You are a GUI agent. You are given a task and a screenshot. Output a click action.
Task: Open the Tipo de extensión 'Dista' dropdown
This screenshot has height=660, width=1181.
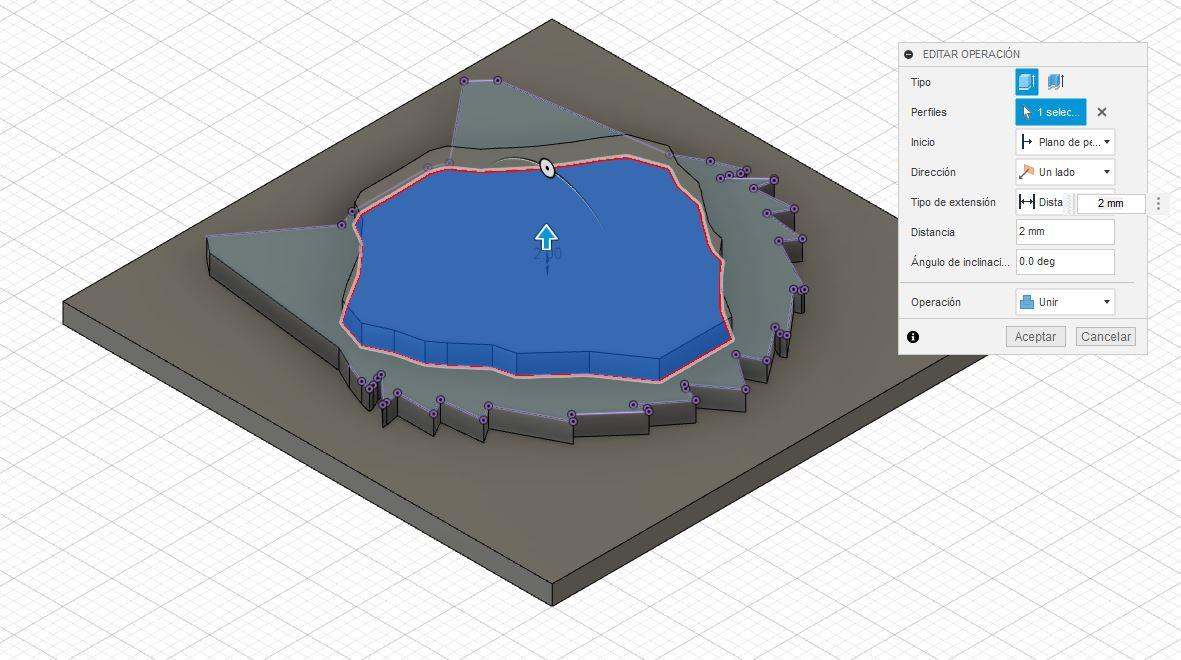tap(1042, 202)
